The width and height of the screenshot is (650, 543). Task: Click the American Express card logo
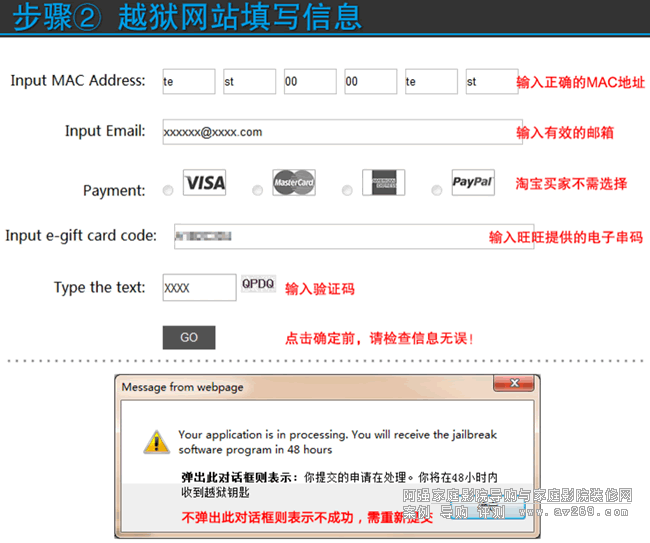383,182
